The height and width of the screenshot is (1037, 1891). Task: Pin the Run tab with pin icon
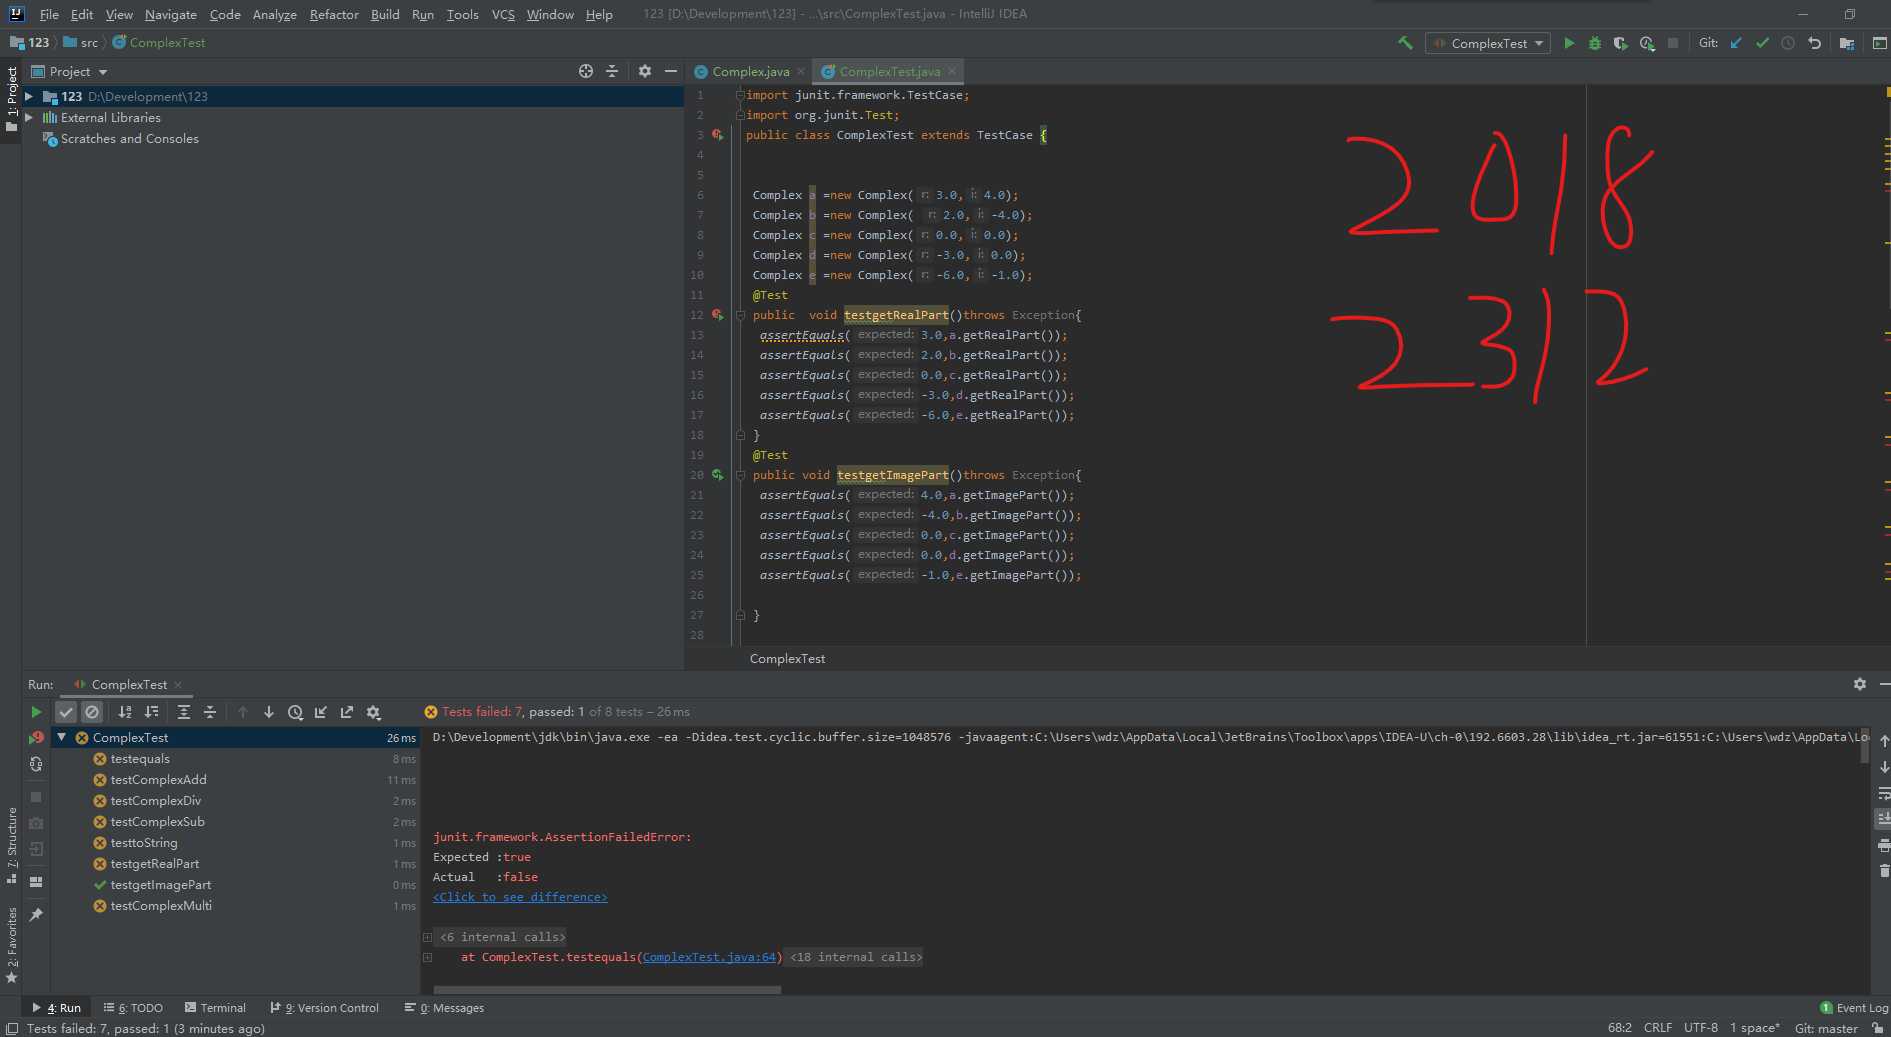[x=36, y=914]
